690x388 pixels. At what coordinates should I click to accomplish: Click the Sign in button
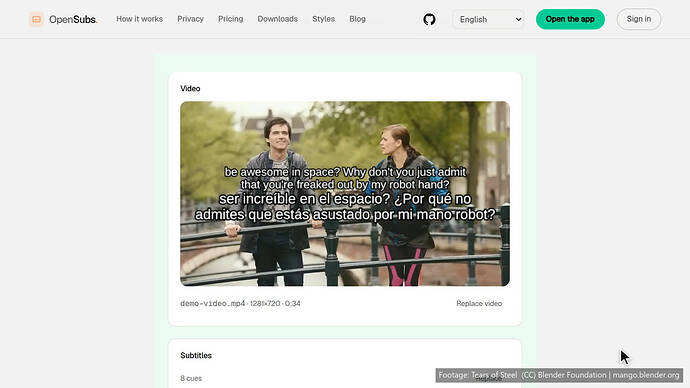639,19
